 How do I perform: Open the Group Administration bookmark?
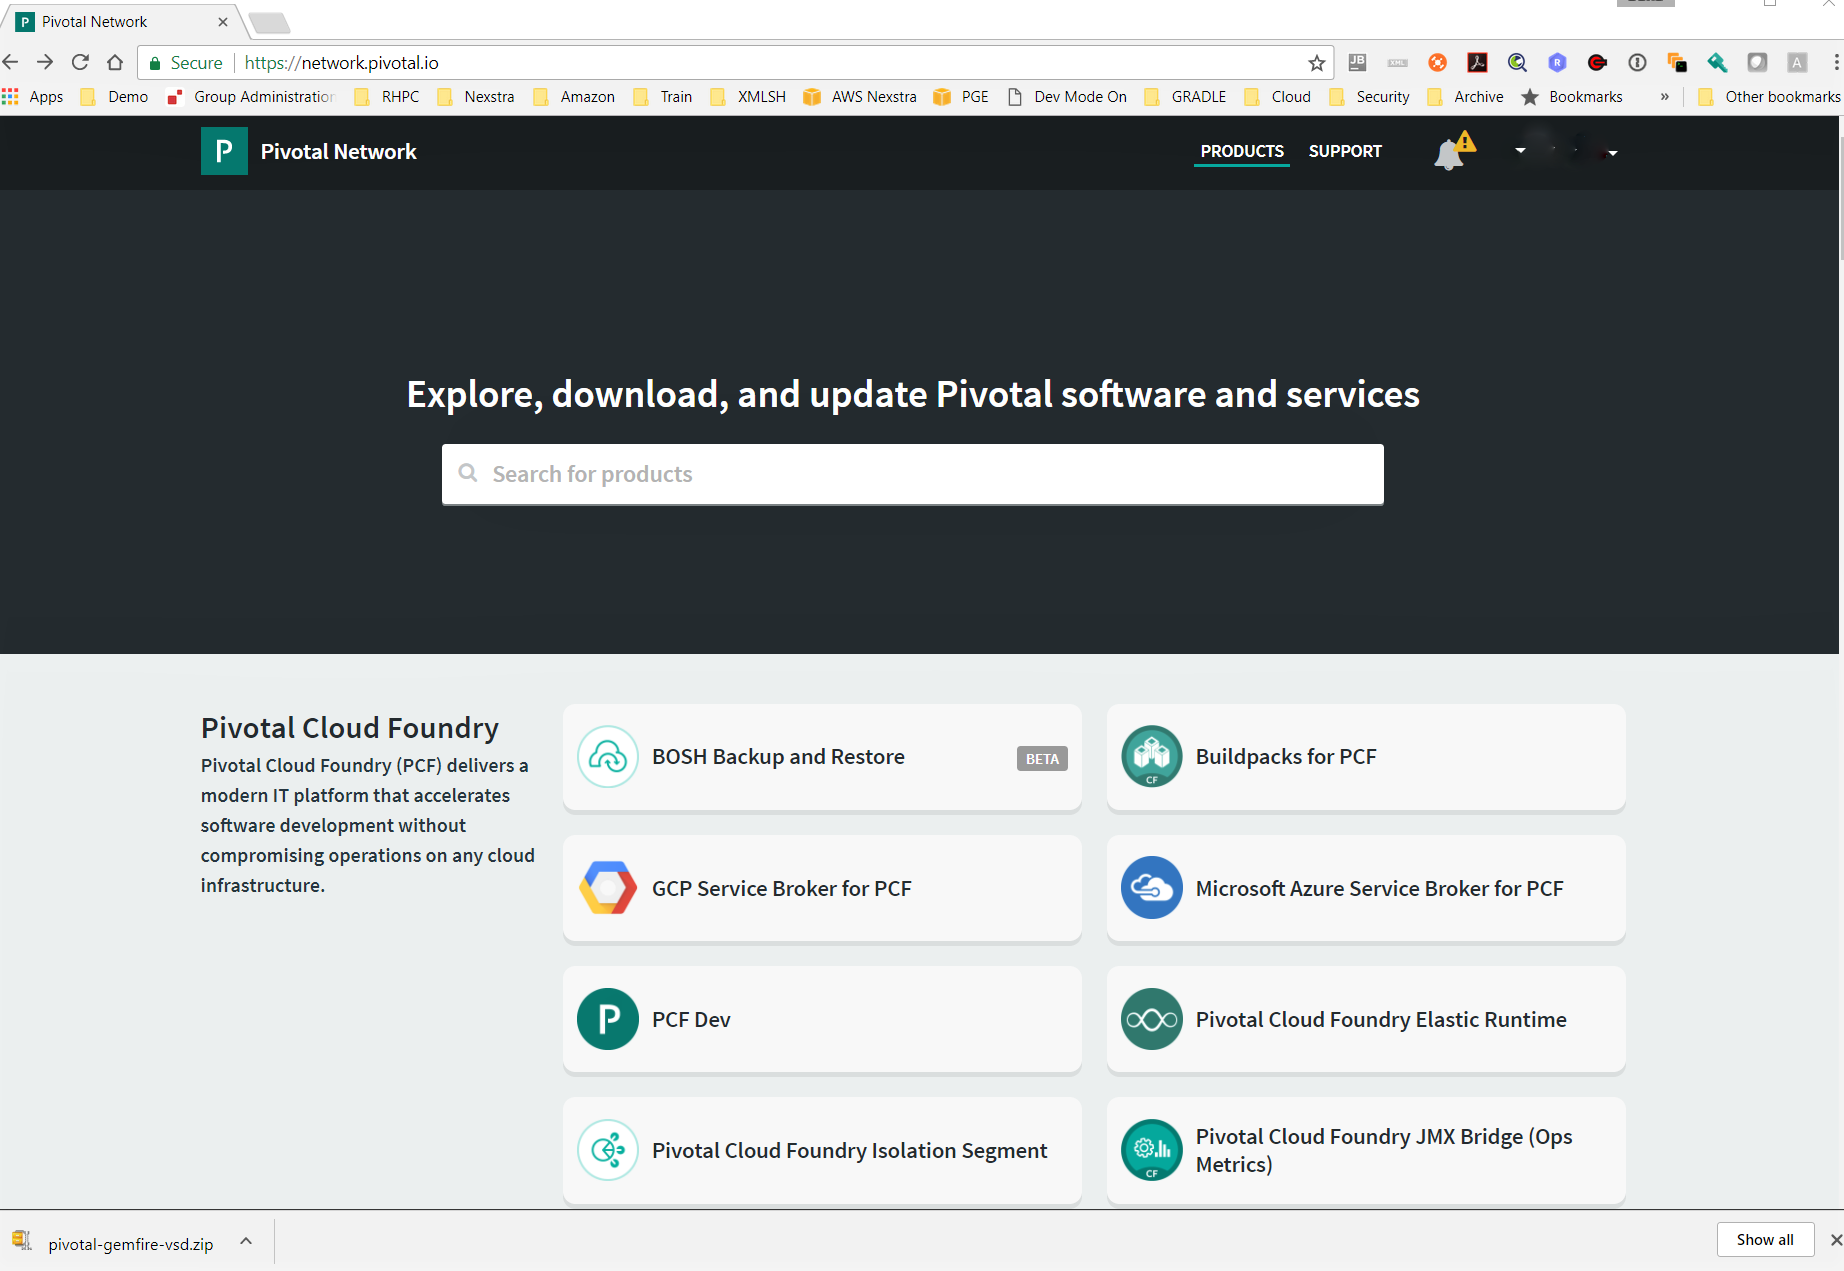coord(250,97)
